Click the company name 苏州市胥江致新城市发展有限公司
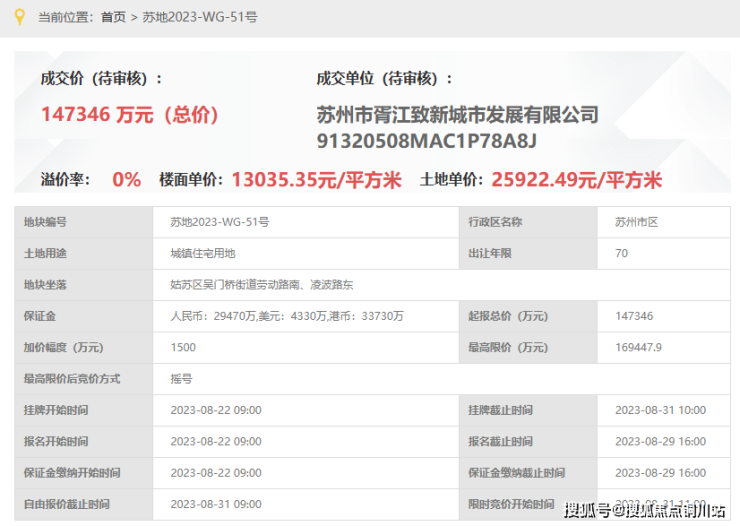This screenshot has width=740, height=526. point(457,114)
